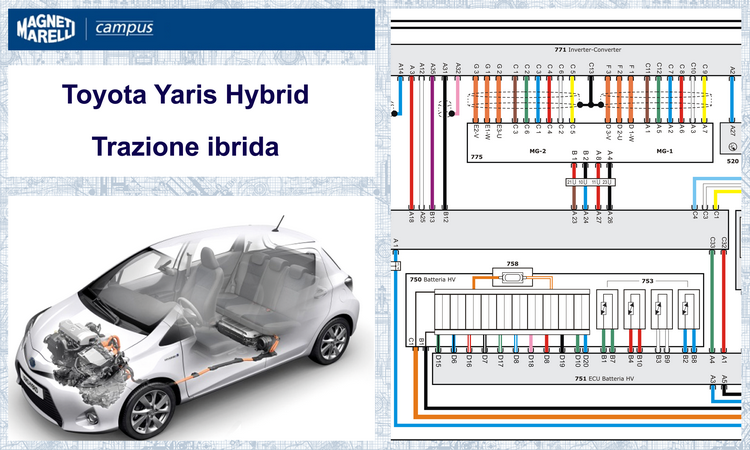Image resolution: width=750 pixels, height=450 pixels.
Task: Click pin label 'A26'
Action: pyautogui.click(x=610, y=217)
